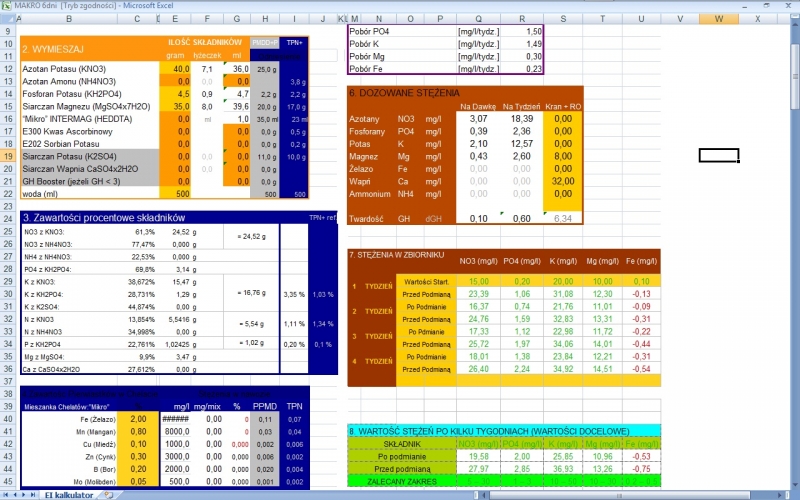Image resolution: width=800 pixels, height=500 pixels.
Task: Click the 'Wartości Start.' label cell
Action: pos(426,282)
